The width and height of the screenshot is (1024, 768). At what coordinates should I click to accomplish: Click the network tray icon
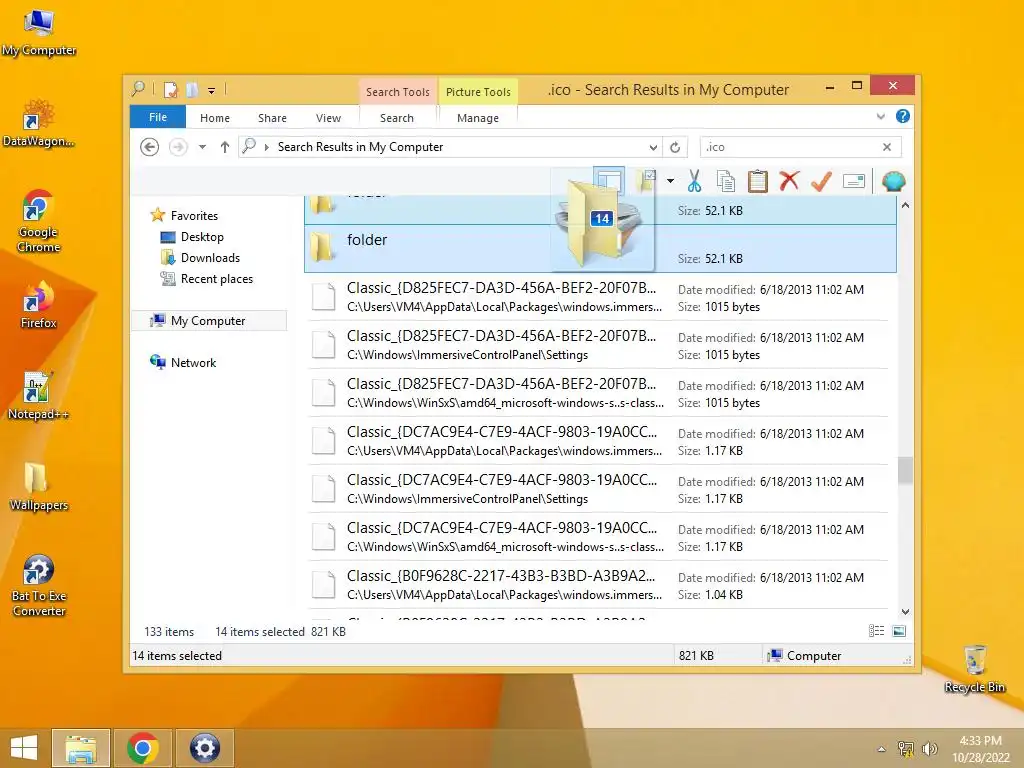click(906, 749)
